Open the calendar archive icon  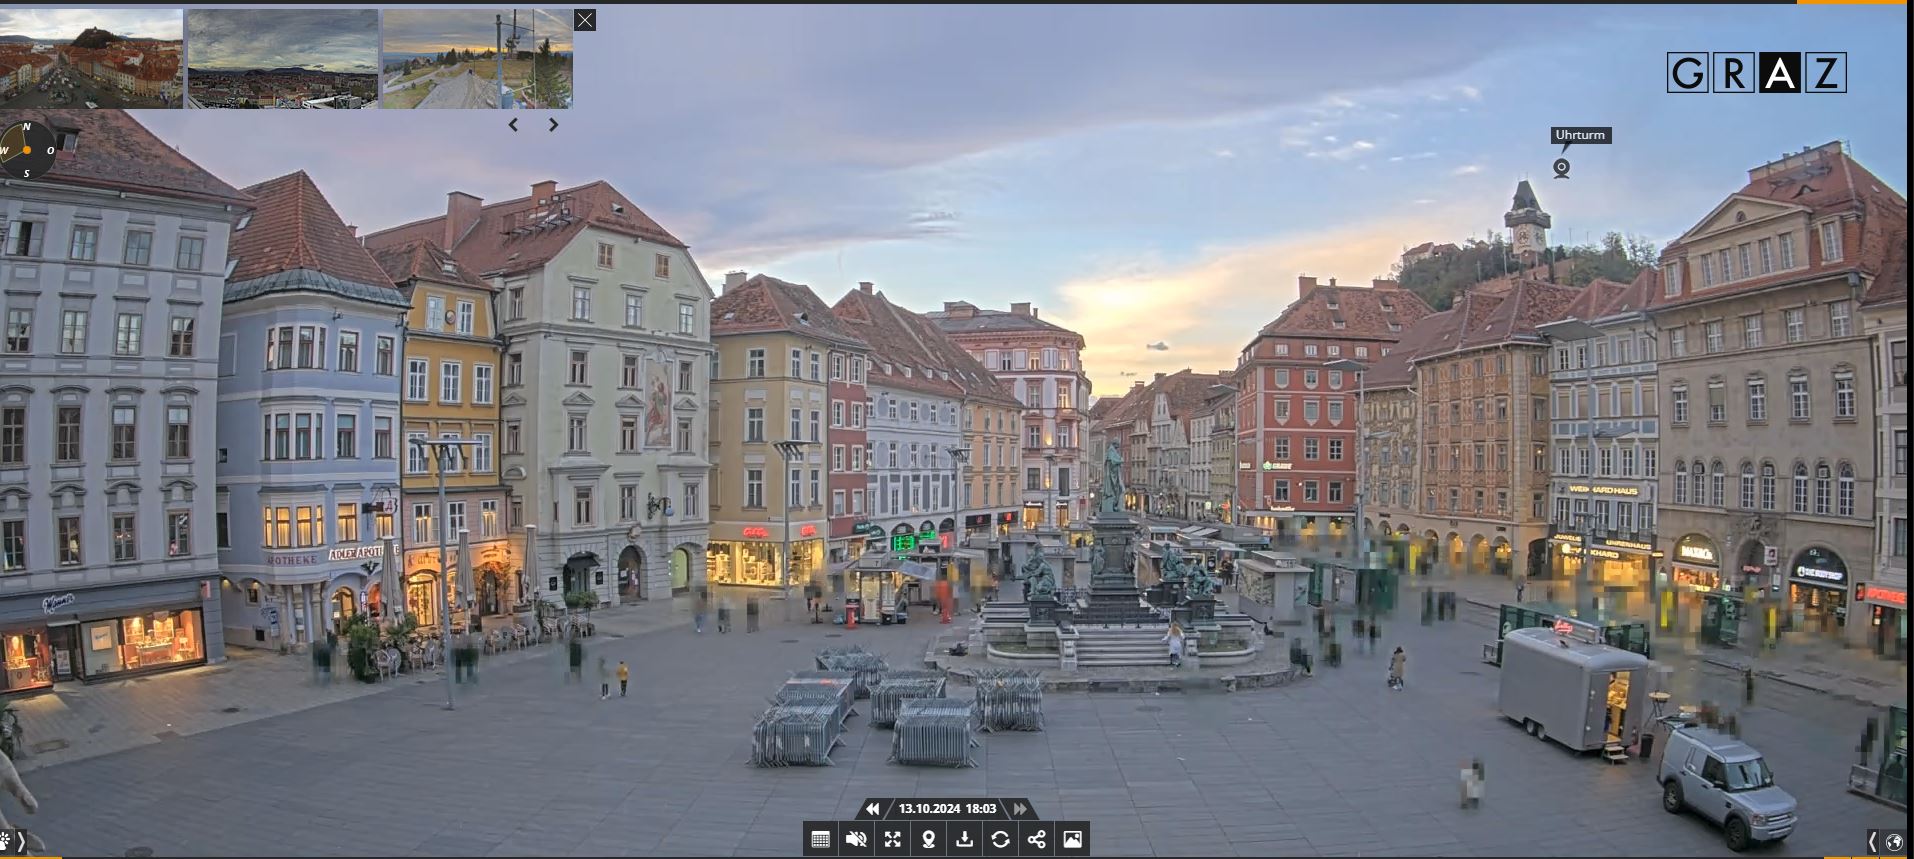[820, 839]
